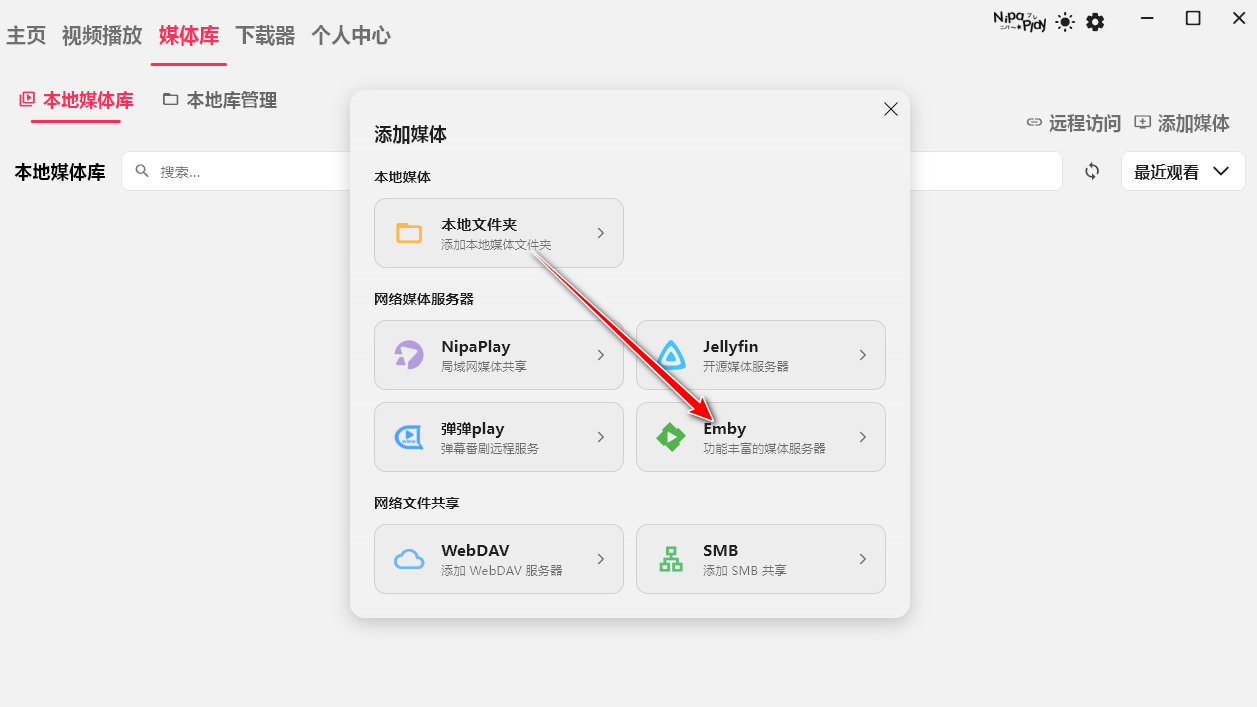Click the 远程访问 button
This screenshot has height=707, width=1257.
pyautogui.click(x=1073, y=123)
